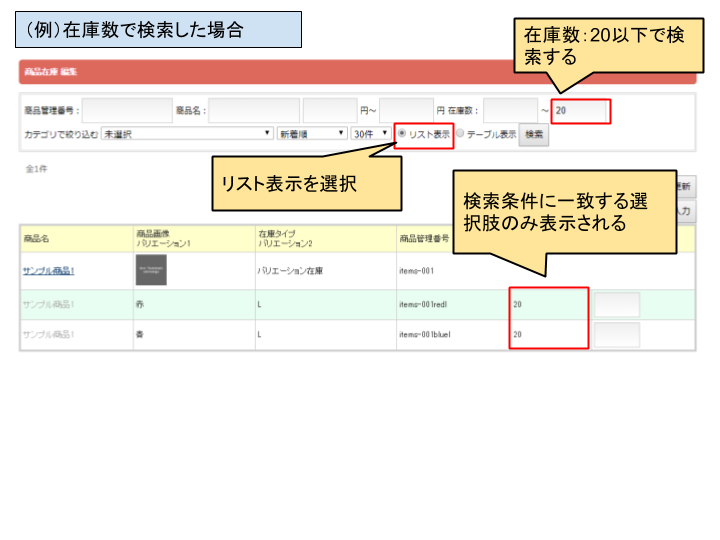Open the サンプル商品1 product link
The image size is (720, 540).
tap(49, 271)
